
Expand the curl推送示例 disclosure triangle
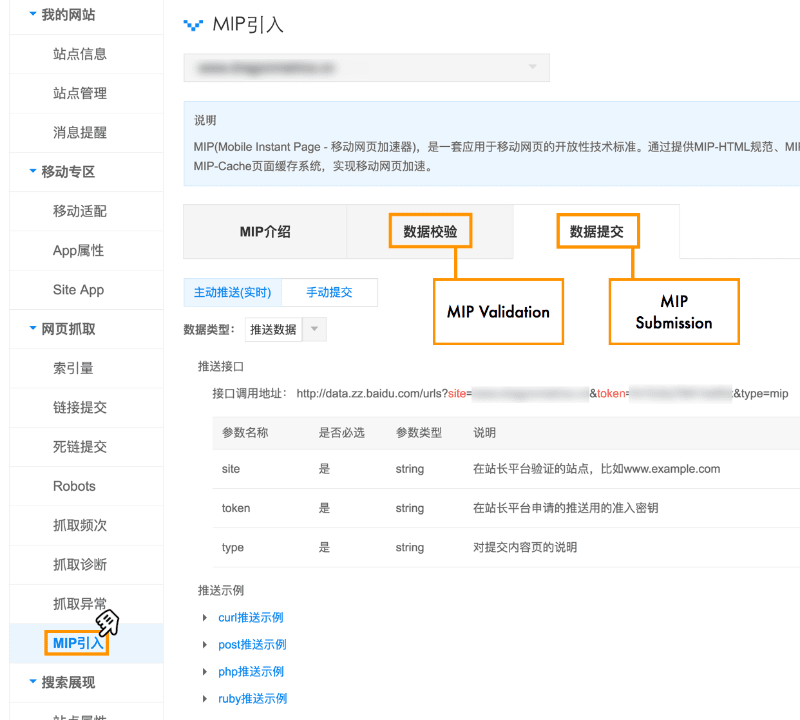tap(206, 617)
